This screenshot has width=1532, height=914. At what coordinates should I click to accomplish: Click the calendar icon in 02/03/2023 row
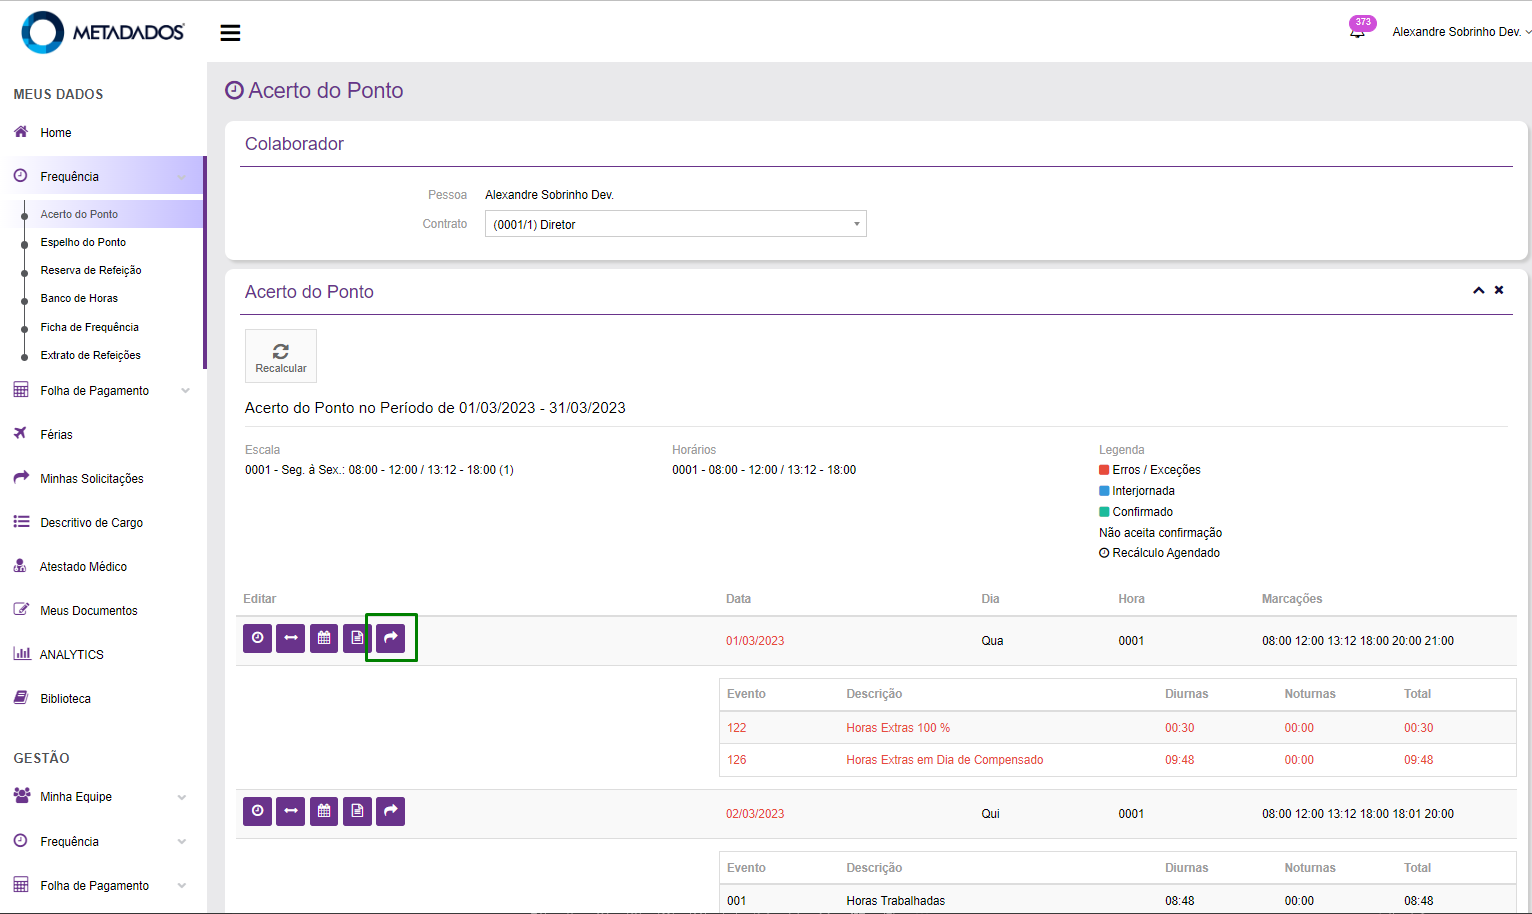click(x=324, y=811)
